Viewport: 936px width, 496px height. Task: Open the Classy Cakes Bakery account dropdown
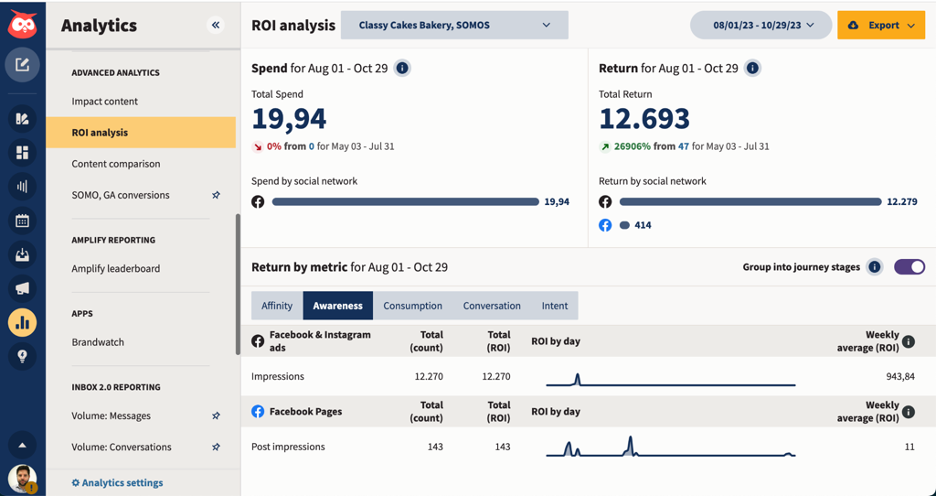[x=454, y=25]
